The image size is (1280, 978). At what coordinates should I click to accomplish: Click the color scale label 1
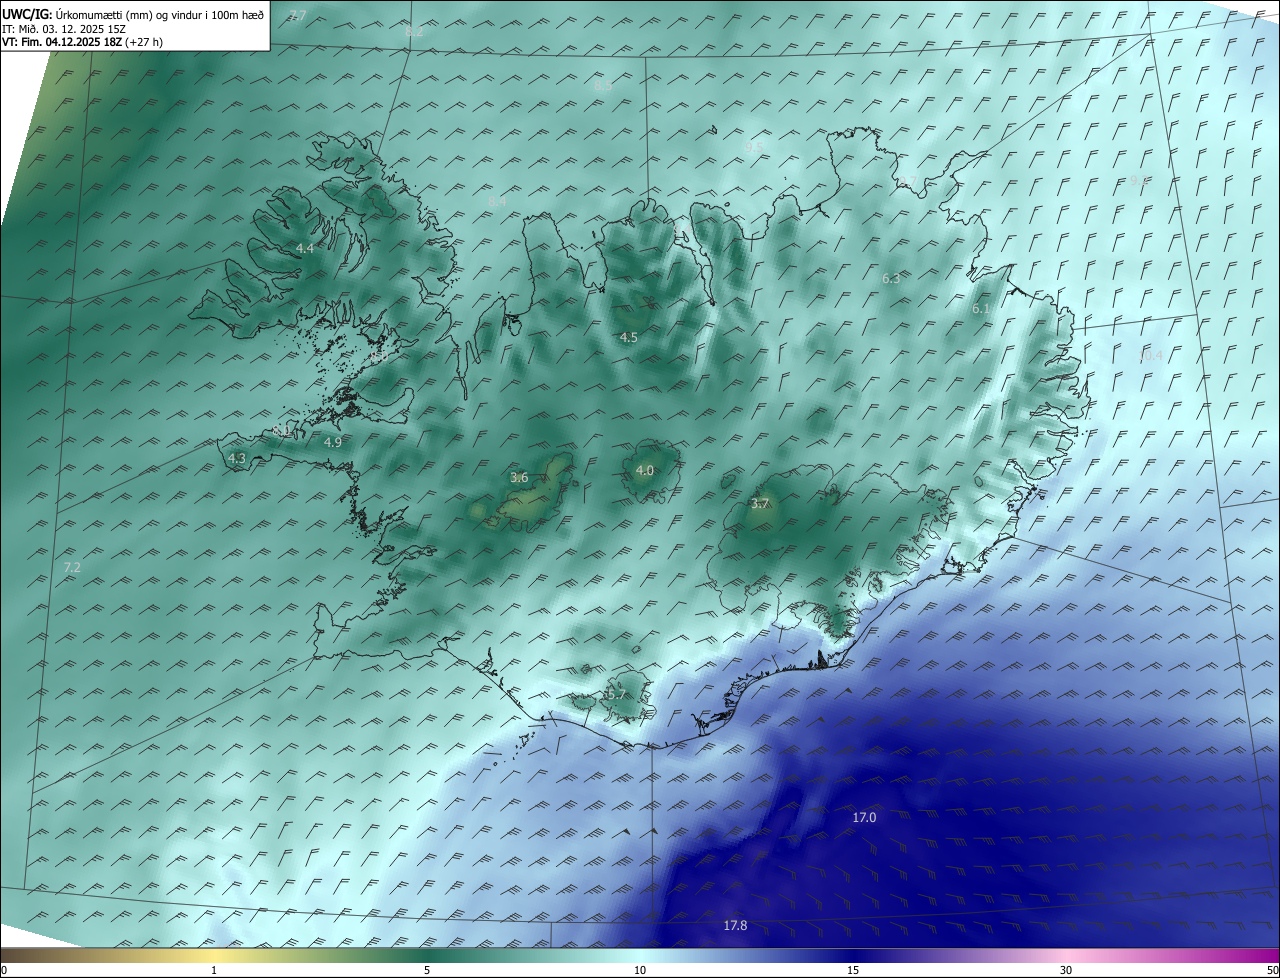(214, 970)
